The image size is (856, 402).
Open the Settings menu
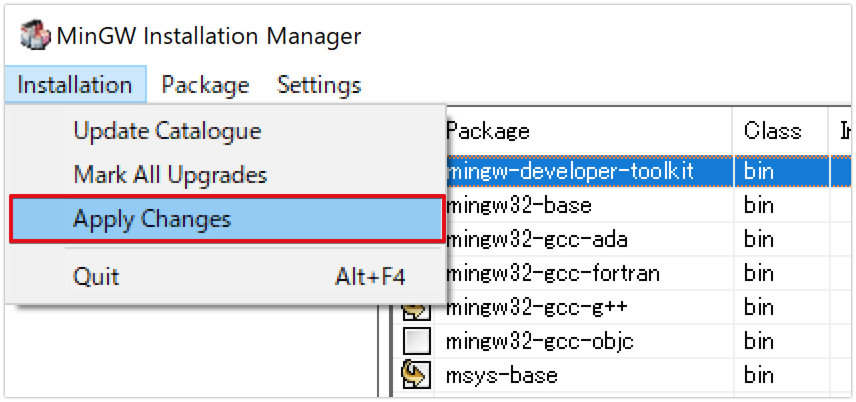pos(319,85)
